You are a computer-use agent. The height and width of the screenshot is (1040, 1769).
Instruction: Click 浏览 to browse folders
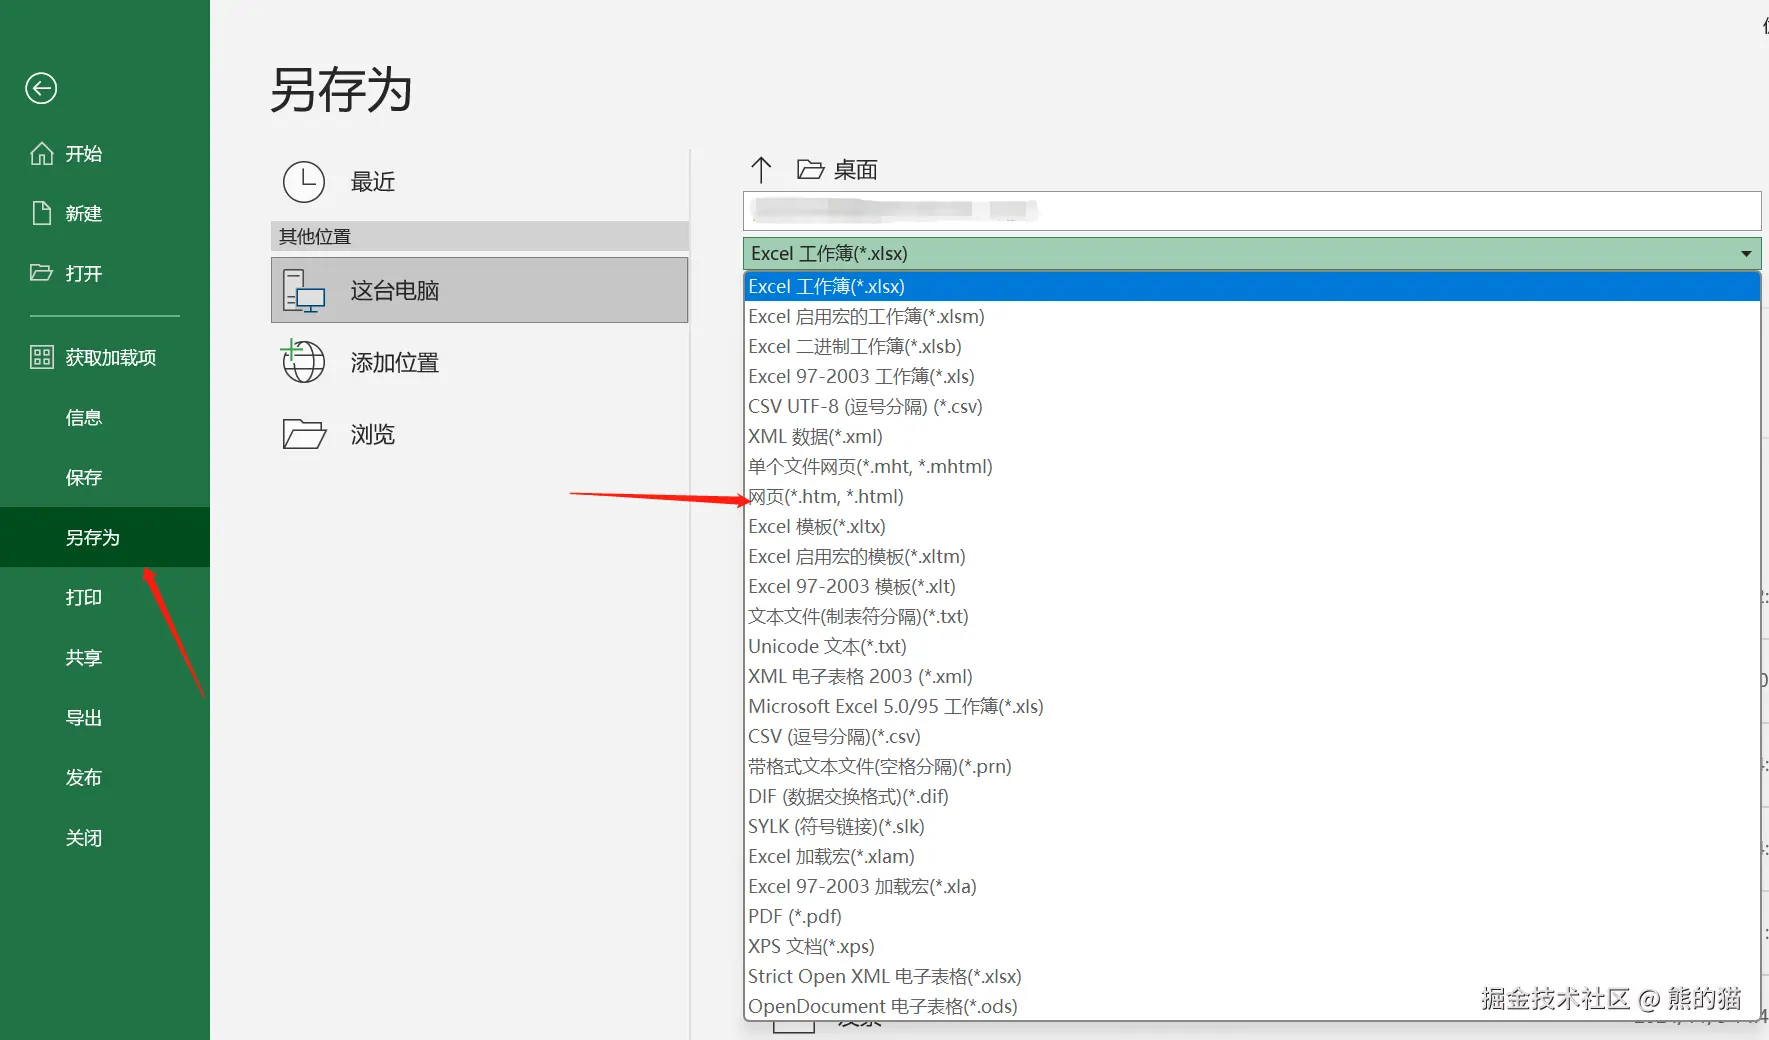(x=479, y=434)
